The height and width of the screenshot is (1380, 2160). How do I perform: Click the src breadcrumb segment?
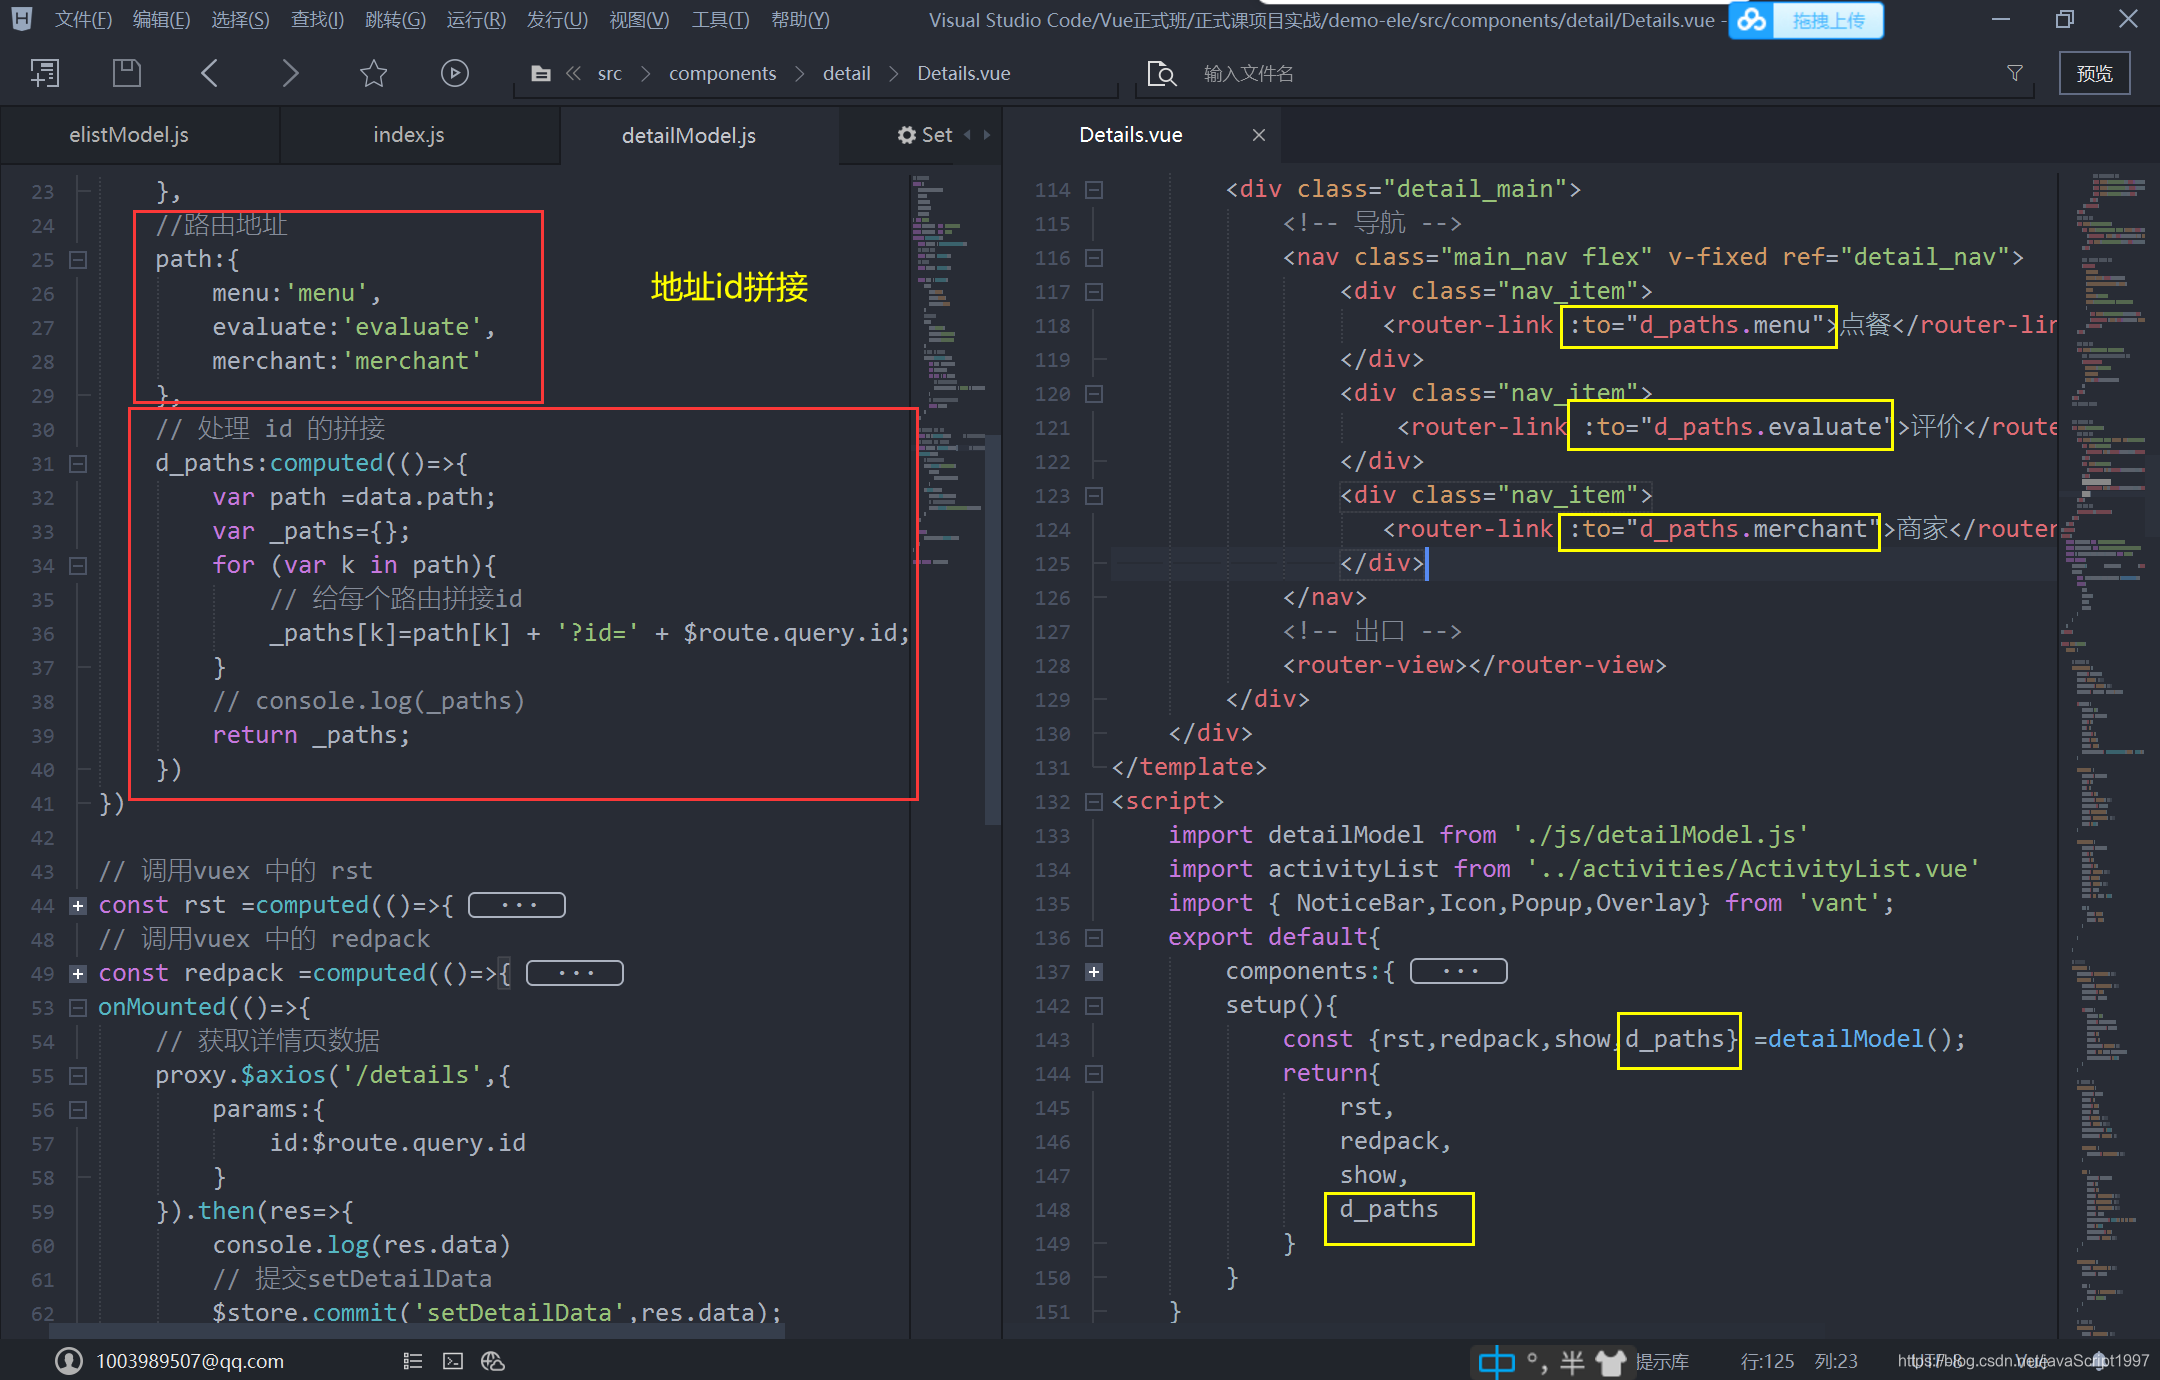point(610,74)
